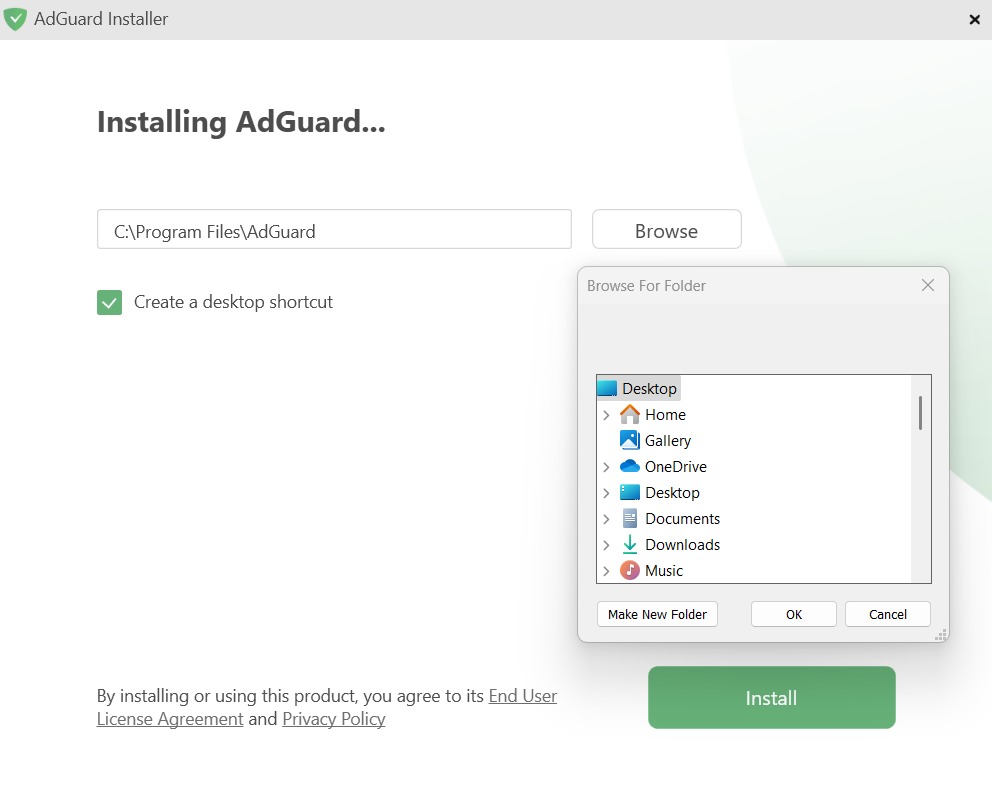Start installation with the Install button

(772, 698)
